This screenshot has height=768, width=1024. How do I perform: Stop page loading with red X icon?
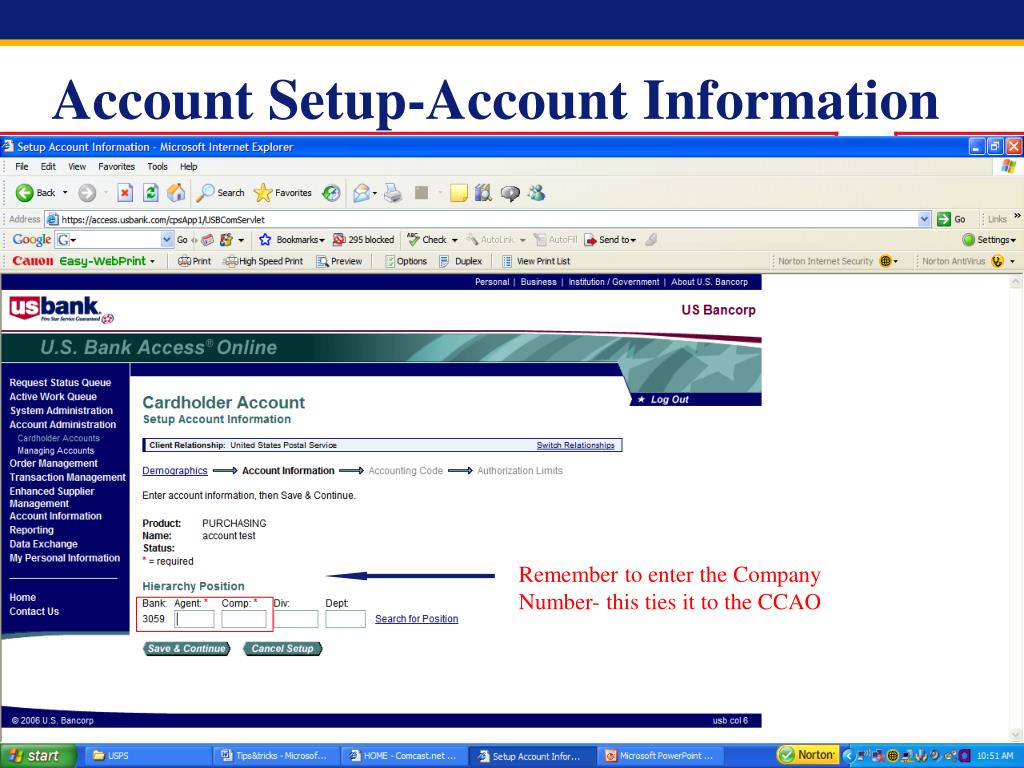125,193
